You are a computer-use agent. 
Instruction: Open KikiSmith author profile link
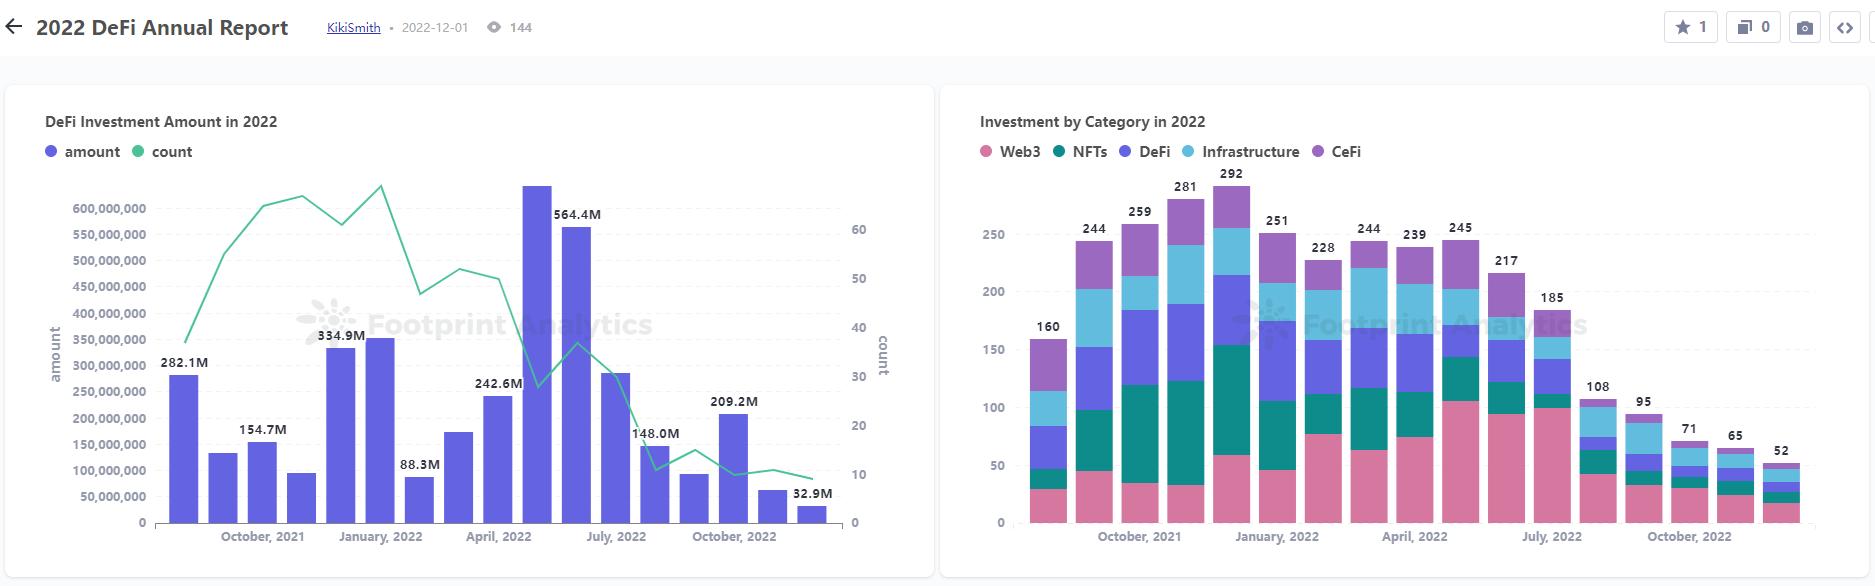(353, 28)
